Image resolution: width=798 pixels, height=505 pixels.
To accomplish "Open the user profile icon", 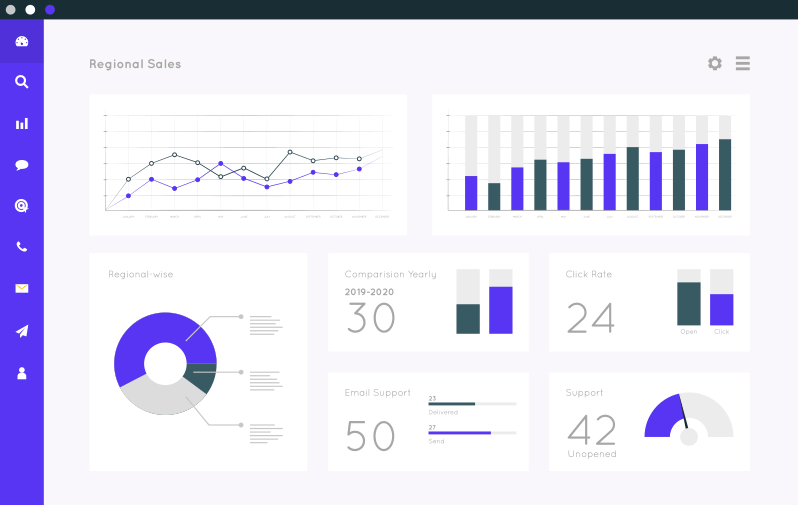I will pyautogui.click(x=22, y=373).
